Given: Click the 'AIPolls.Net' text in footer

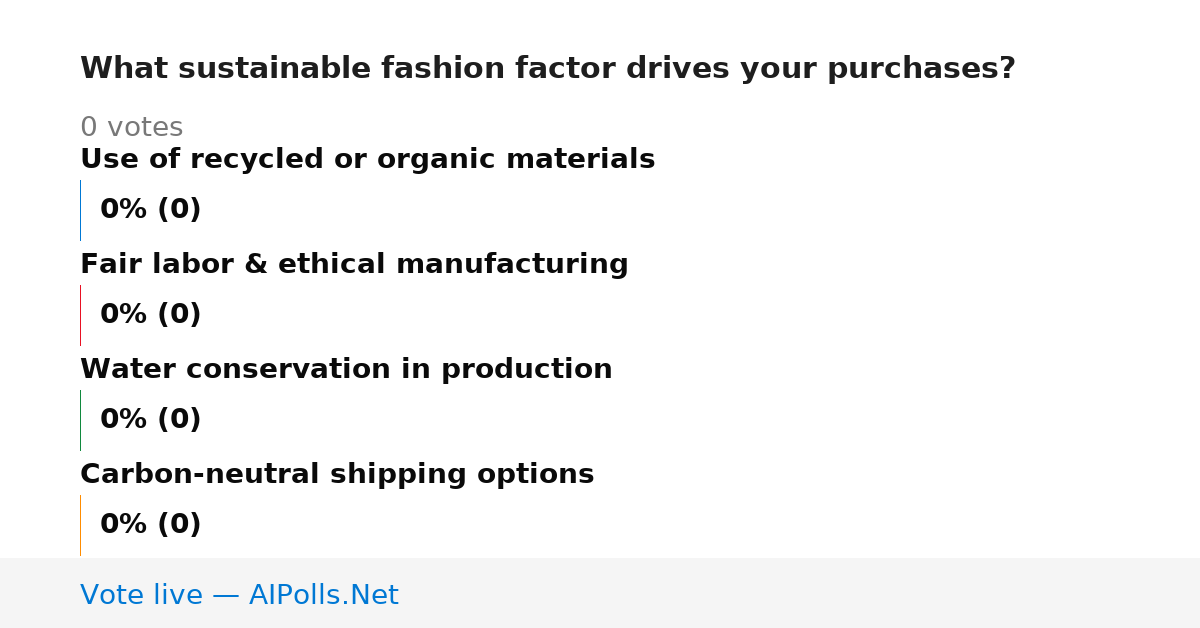Looking at the screenshot, I should [323, 595].
